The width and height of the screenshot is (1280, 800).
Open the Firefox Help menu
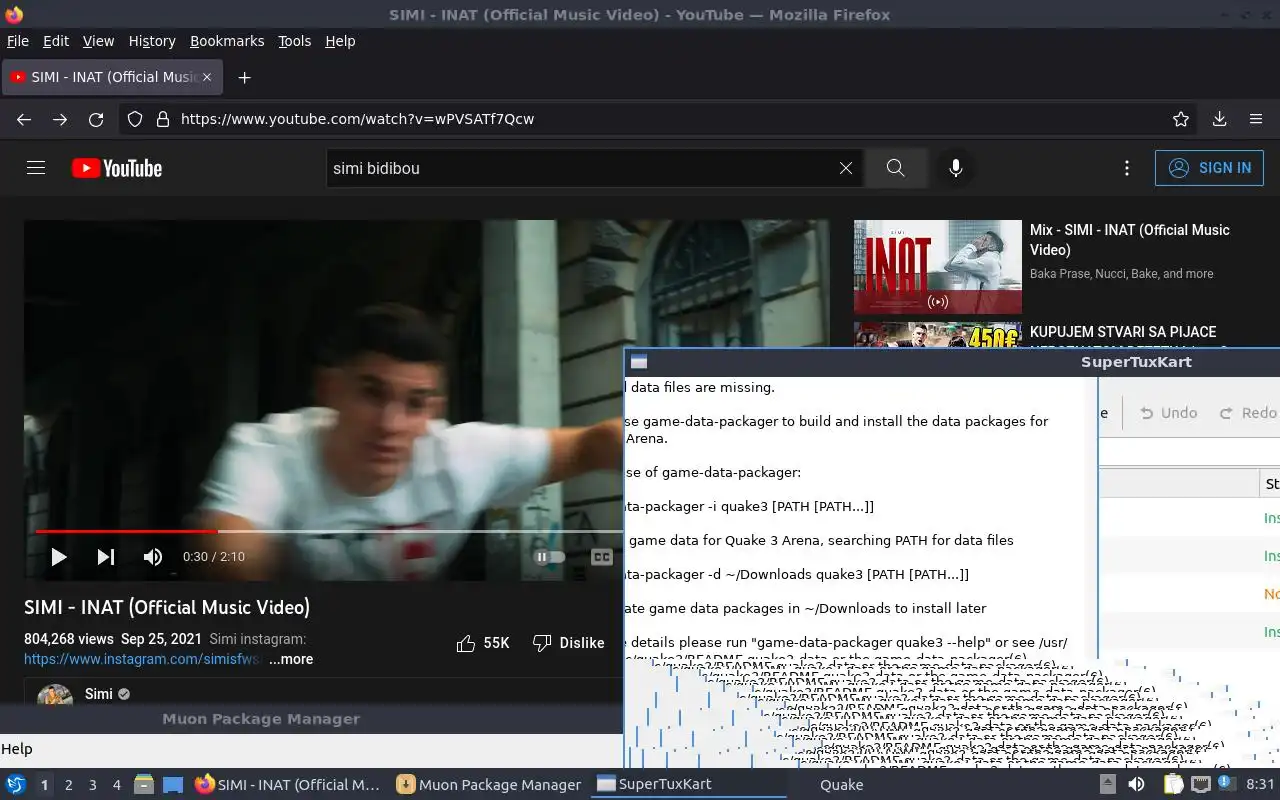[x=340, y=41]
